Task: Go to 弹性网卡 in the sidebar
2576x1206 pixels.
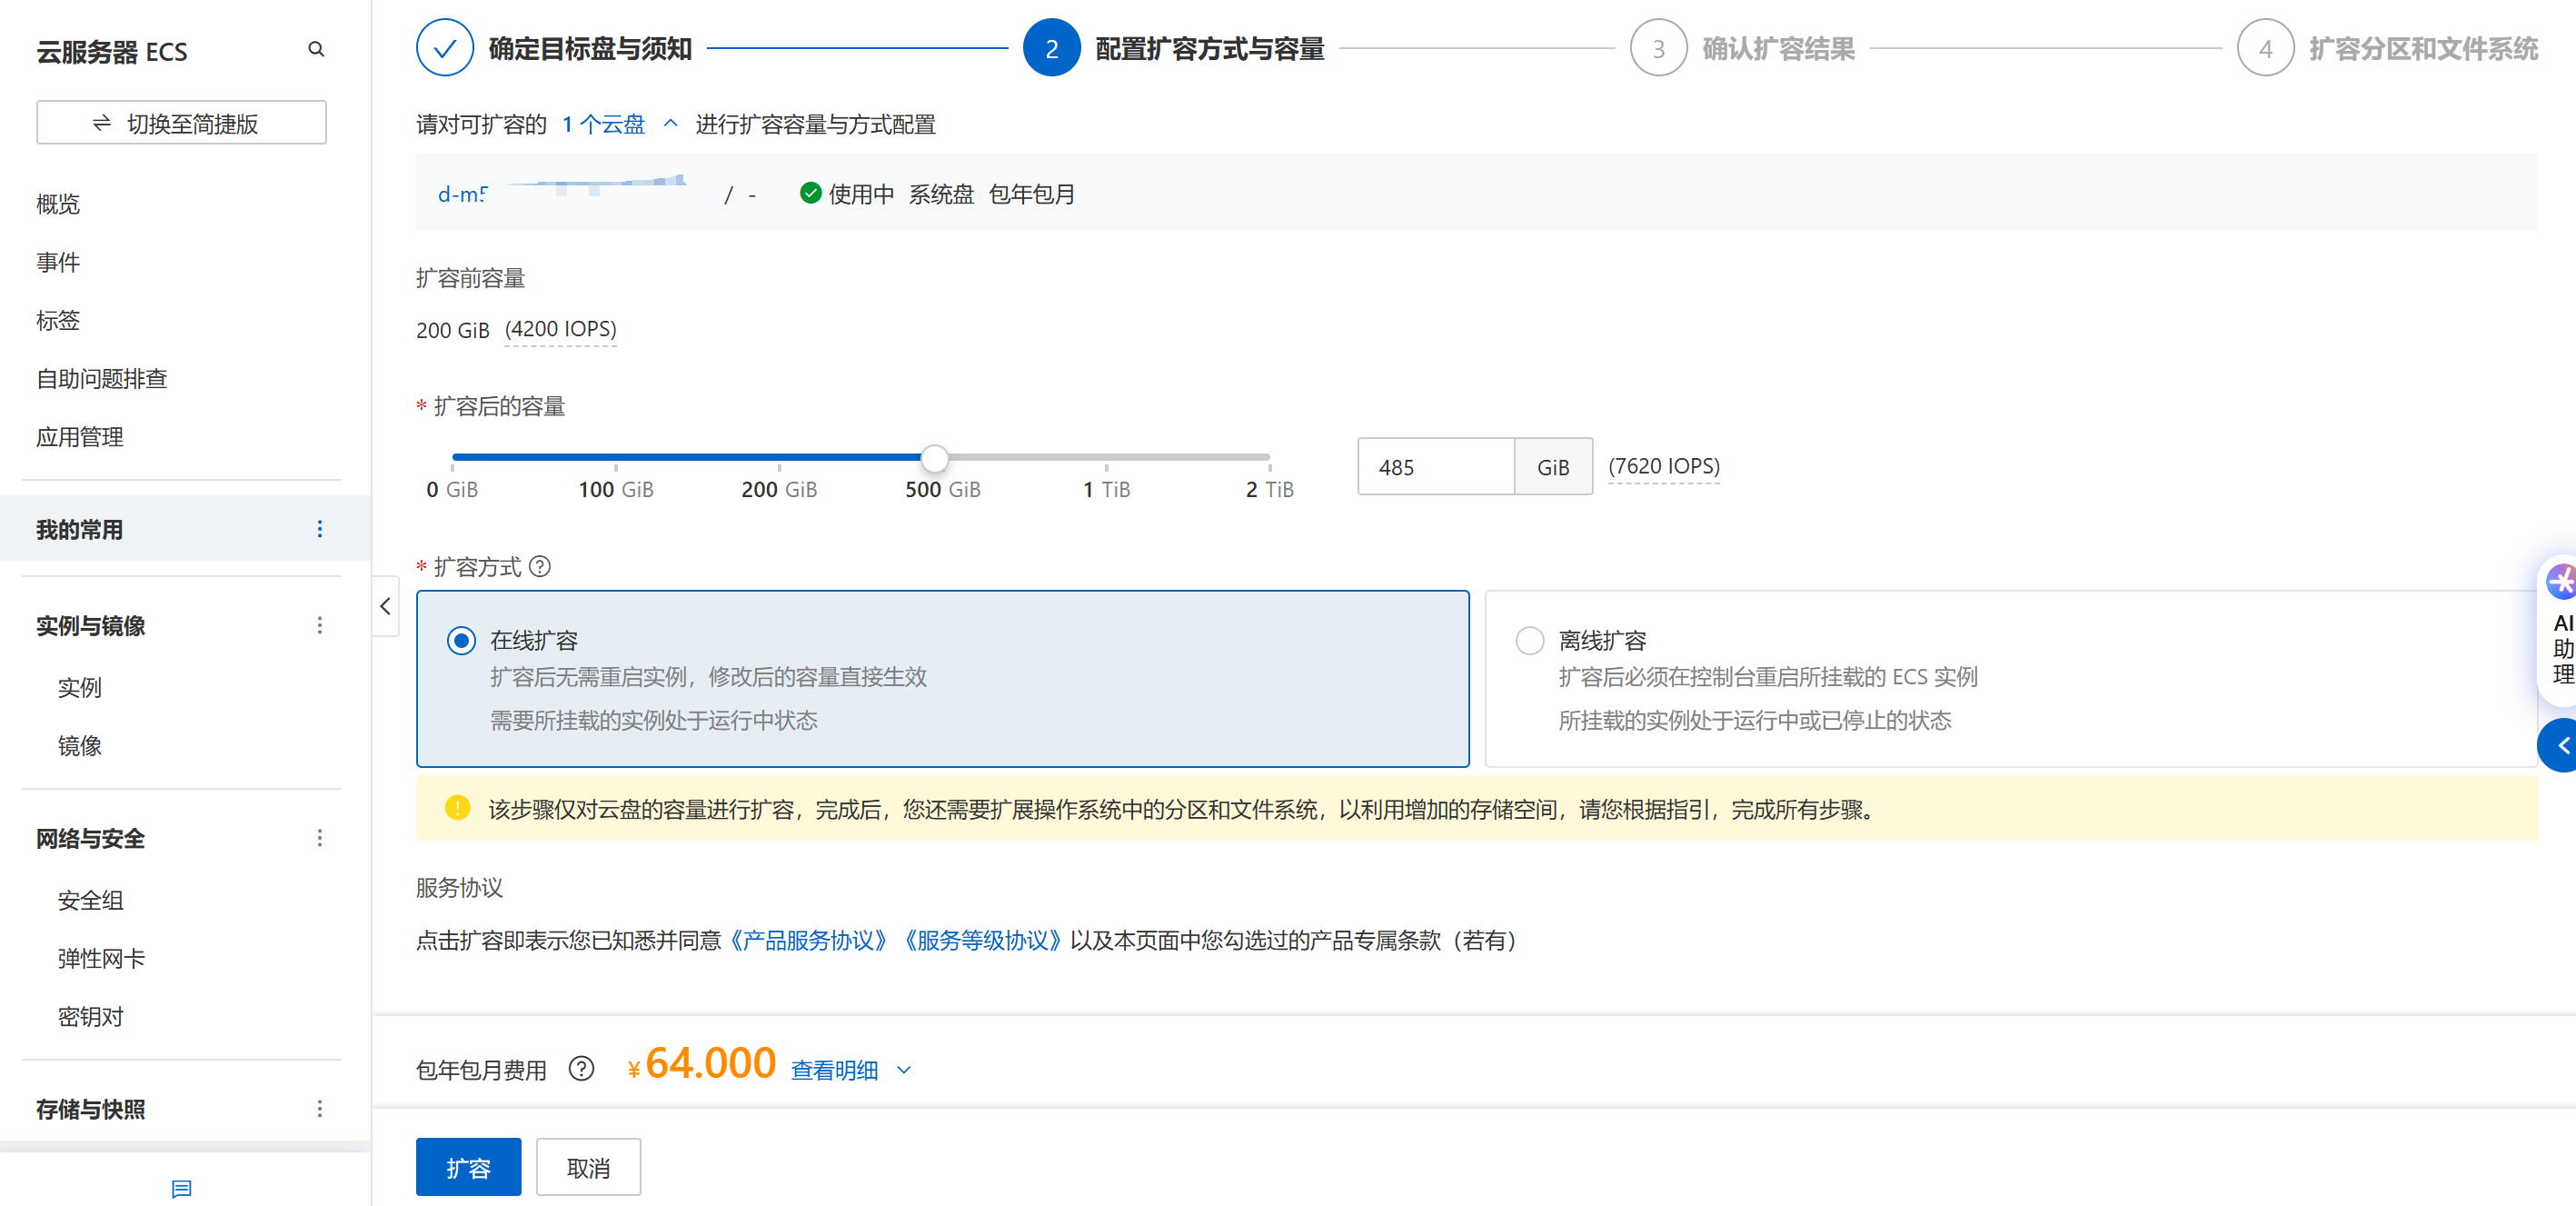Action: [x=102, y=958]
